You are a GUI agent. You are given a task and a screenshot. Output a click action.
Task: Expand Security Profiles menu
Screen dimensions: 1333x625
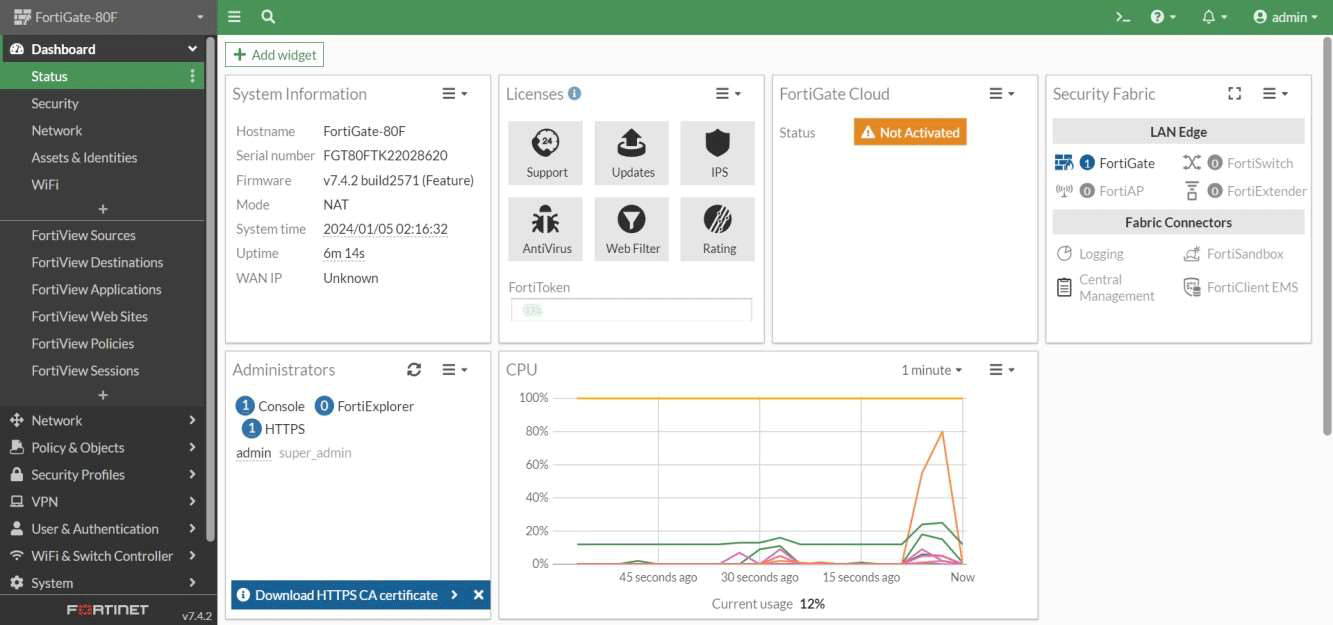tap(102, 474)
